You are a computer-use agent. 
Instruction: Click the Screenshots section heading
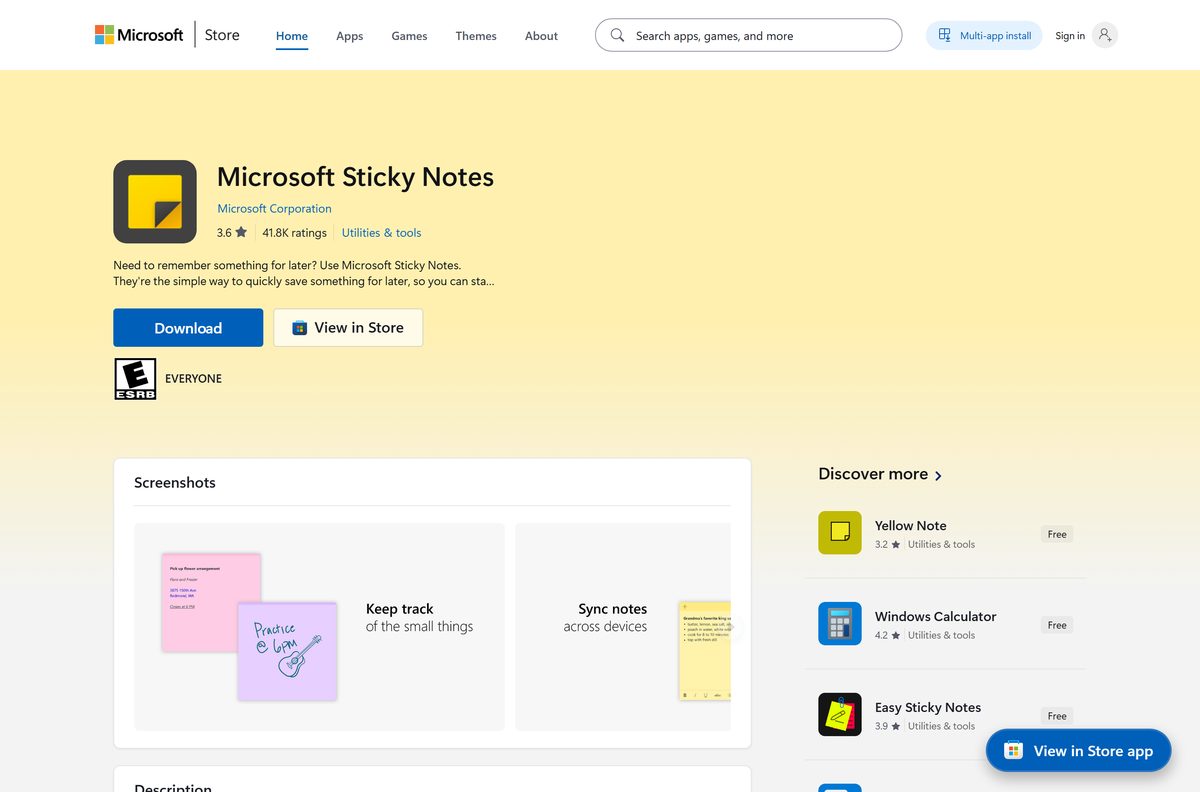[x=175, y=482]
